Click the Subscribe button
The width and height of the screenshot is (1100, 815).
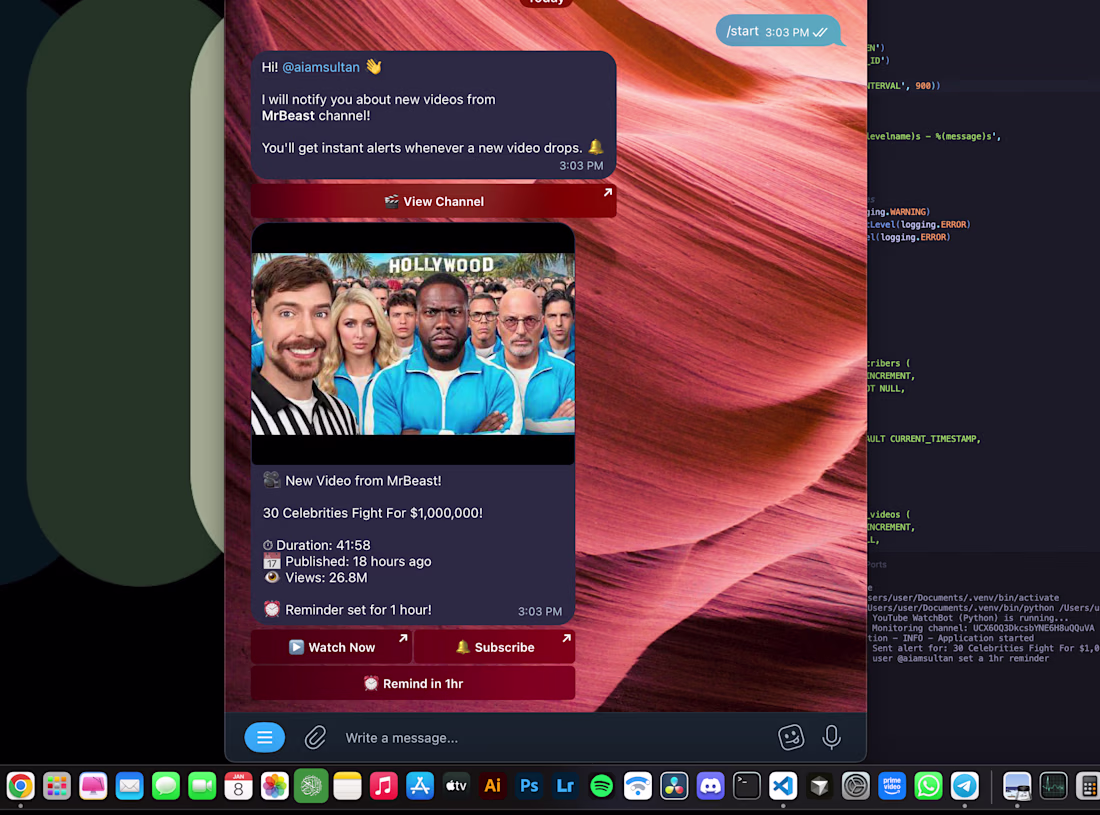pos(495,647)
